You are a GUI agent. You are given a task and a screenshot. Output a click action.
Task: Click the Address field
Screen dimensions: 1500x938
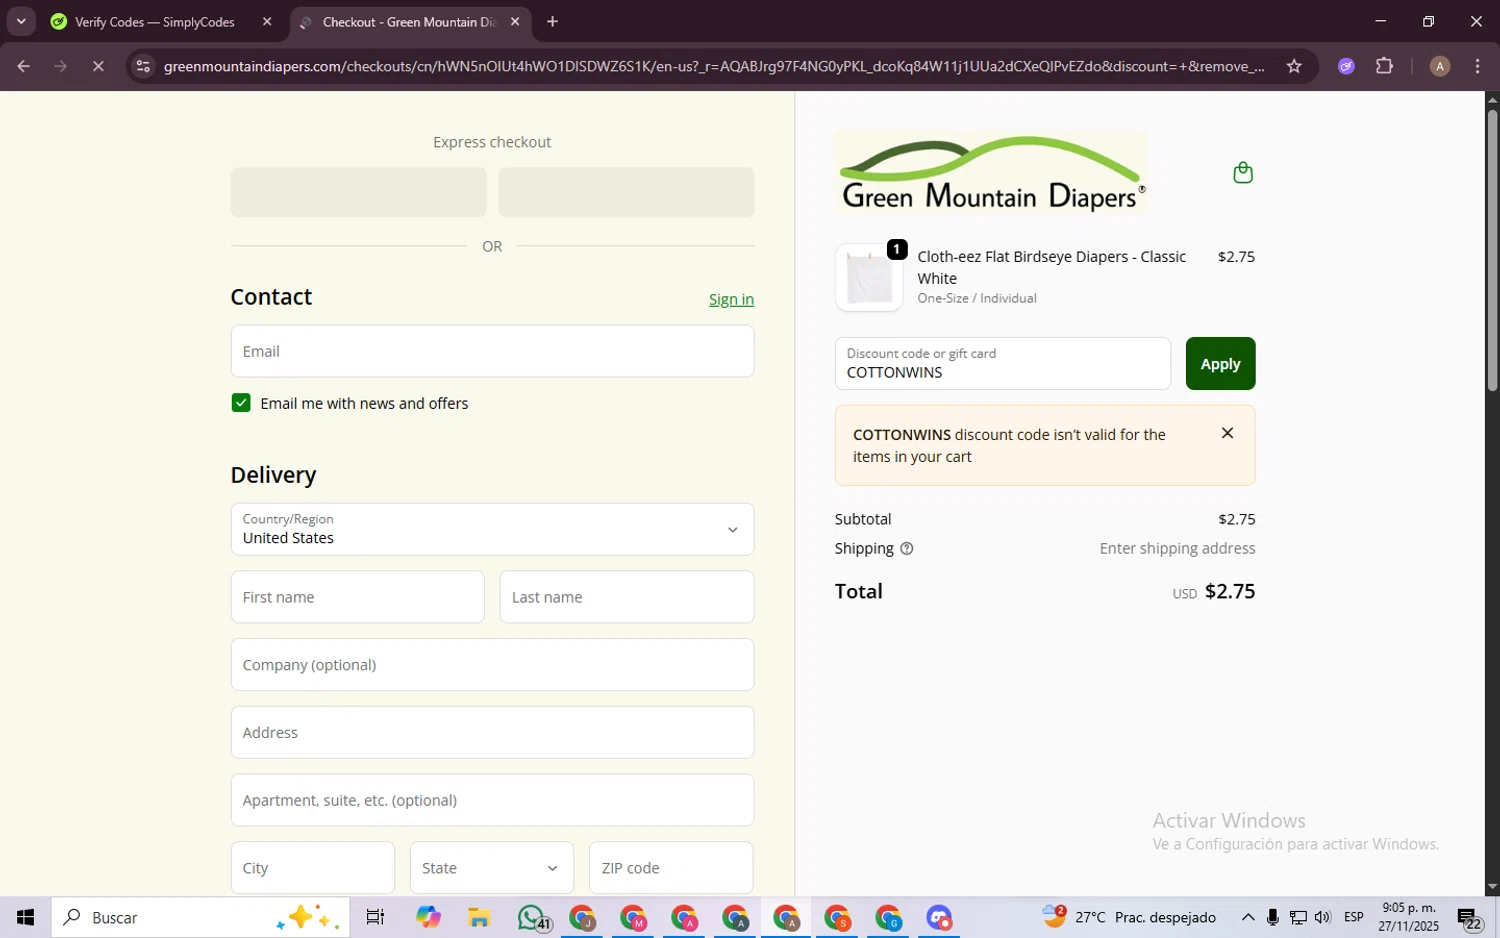(x=492, y=733)
